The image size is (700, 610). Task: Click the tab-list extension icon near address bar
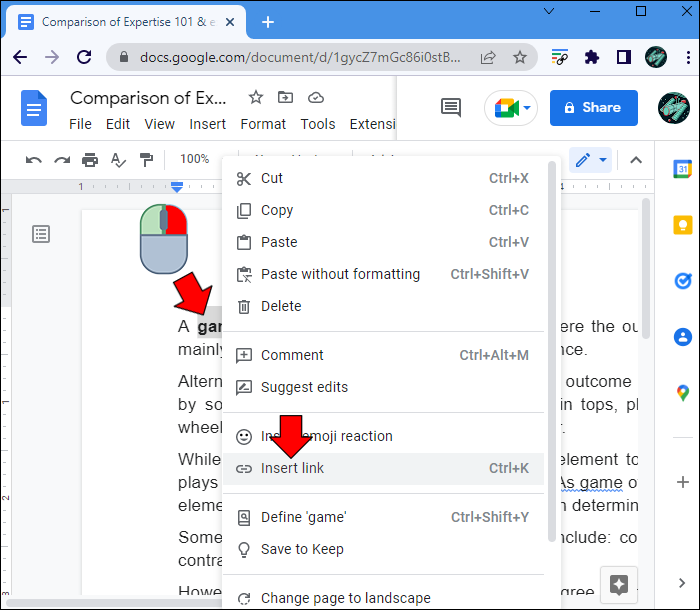[x=560, y=57]
